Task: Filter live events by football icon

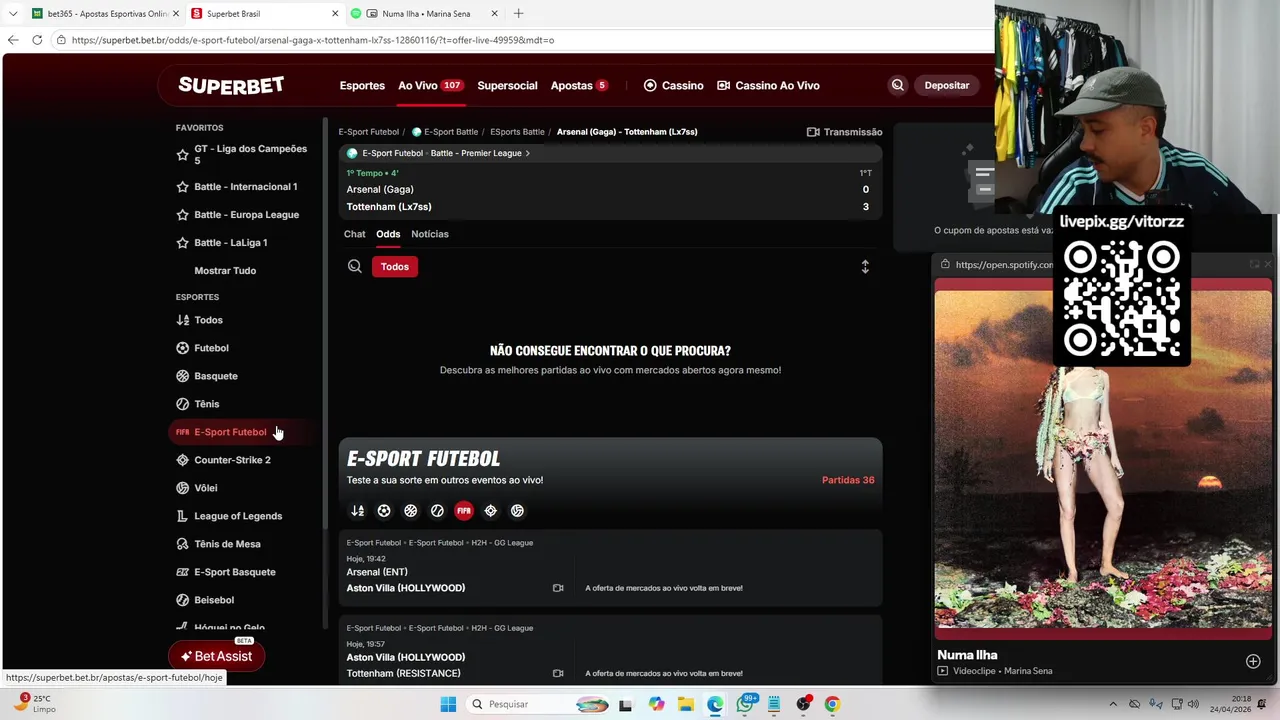Action: (x=384, y=511)
